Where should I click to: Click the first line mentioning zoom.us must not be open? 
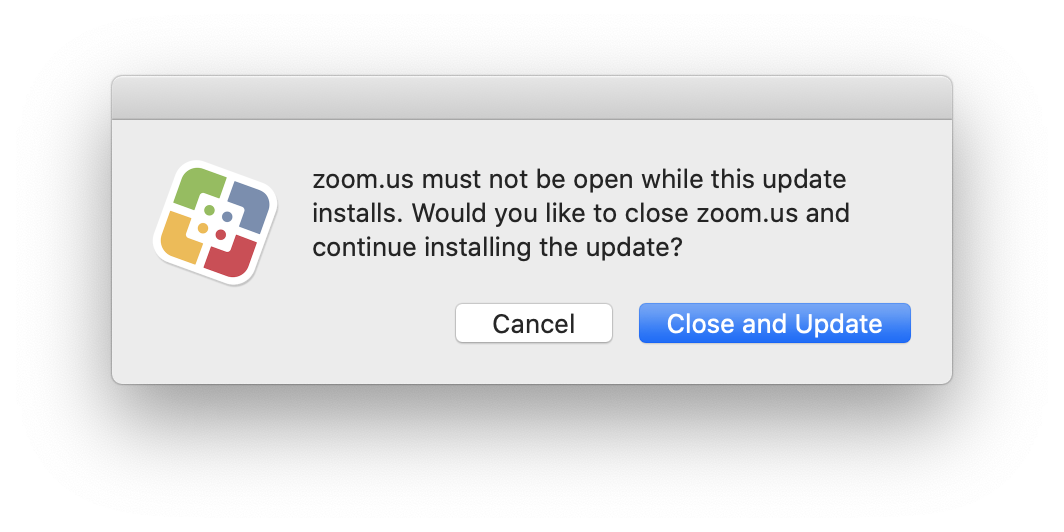[579, 180]
